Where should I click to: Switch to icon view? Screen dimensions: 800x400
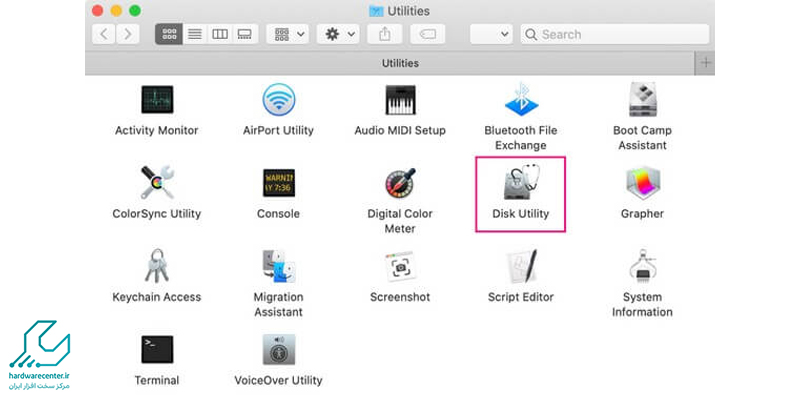(169, 34)
